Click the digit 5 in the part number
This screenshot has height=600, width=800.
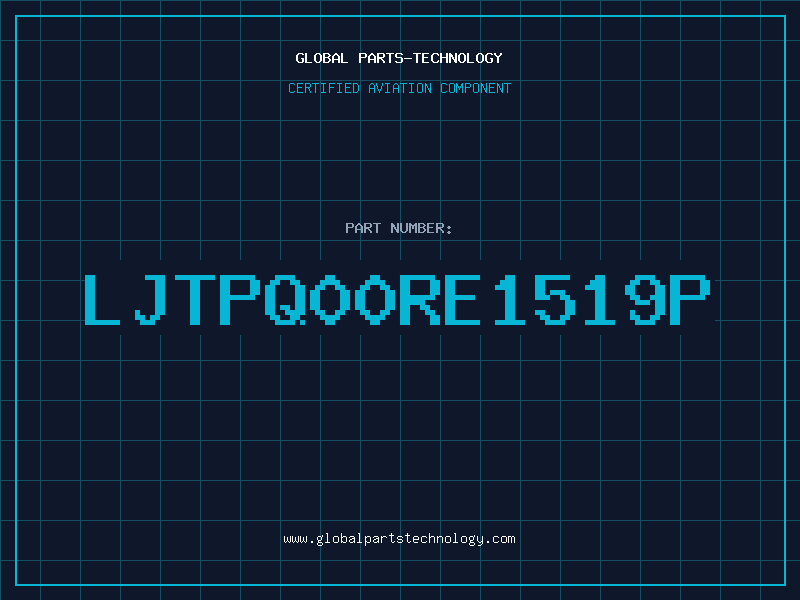[x=555, y=299]
